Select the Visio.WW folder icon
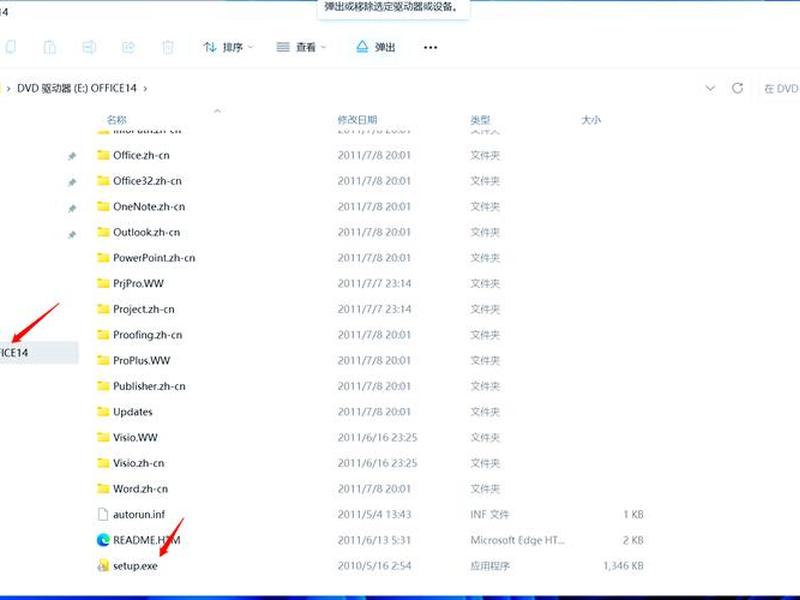Image resolution: width=800 pixels, height=600 pixels. 103,437
